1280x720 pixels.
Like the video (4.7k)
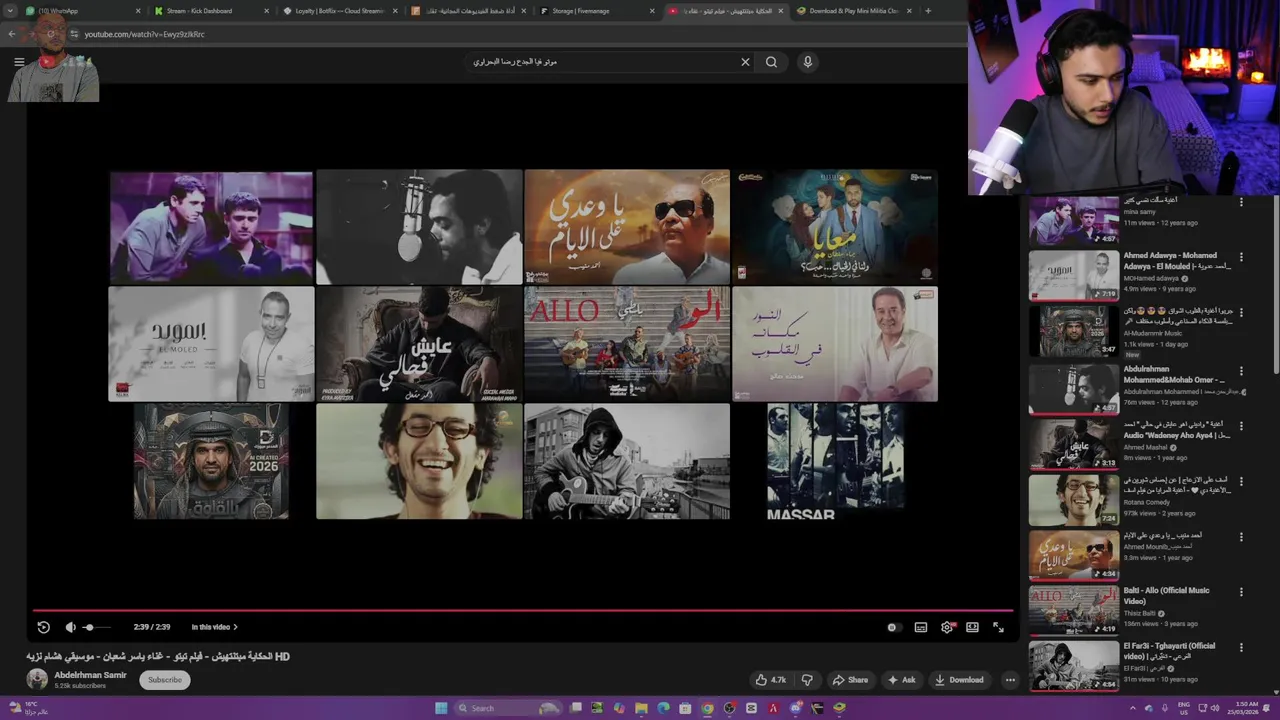pyautogui.click(x=771, y=680)
